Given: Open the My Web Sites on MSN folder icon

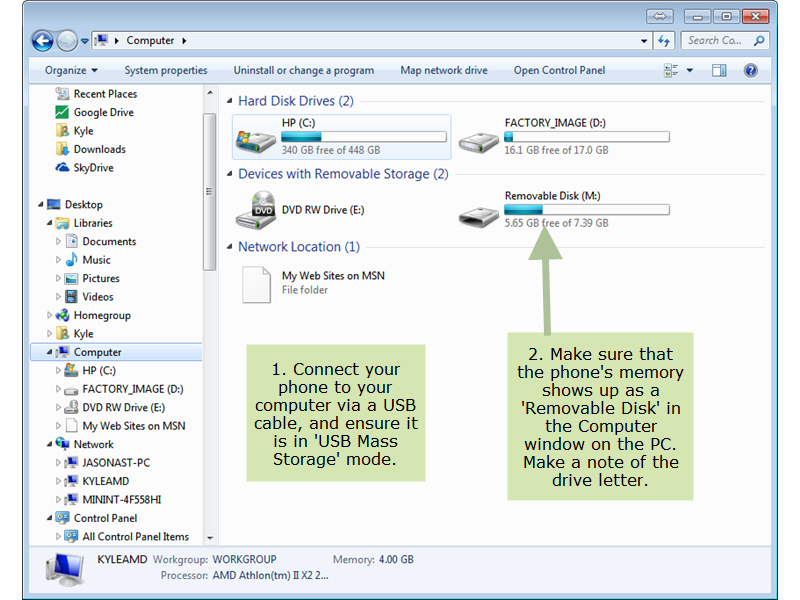Looking at the screenshot, I should pos(256,284).
